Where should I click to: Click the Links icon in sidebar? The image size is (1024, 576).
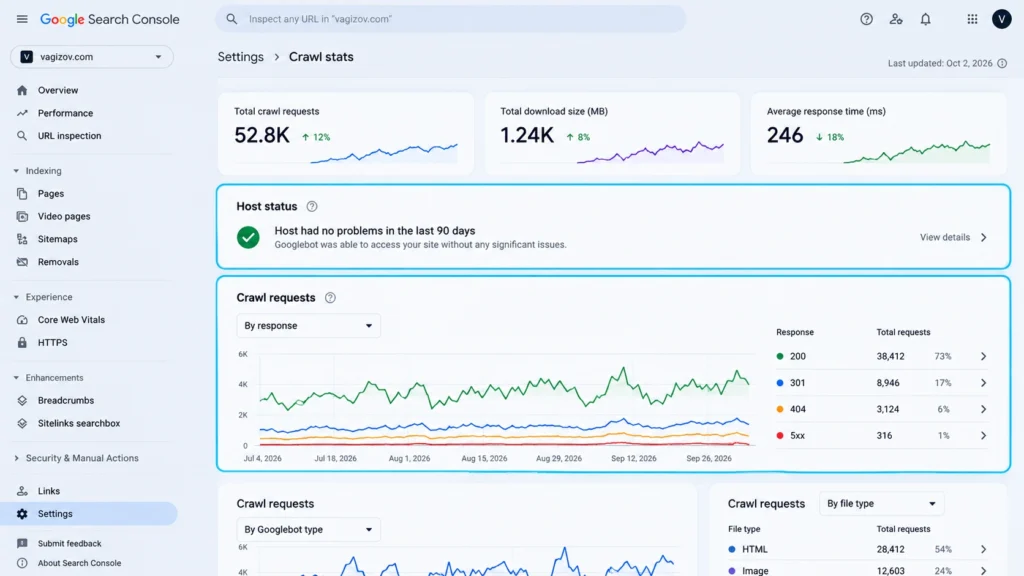point(22,491)
